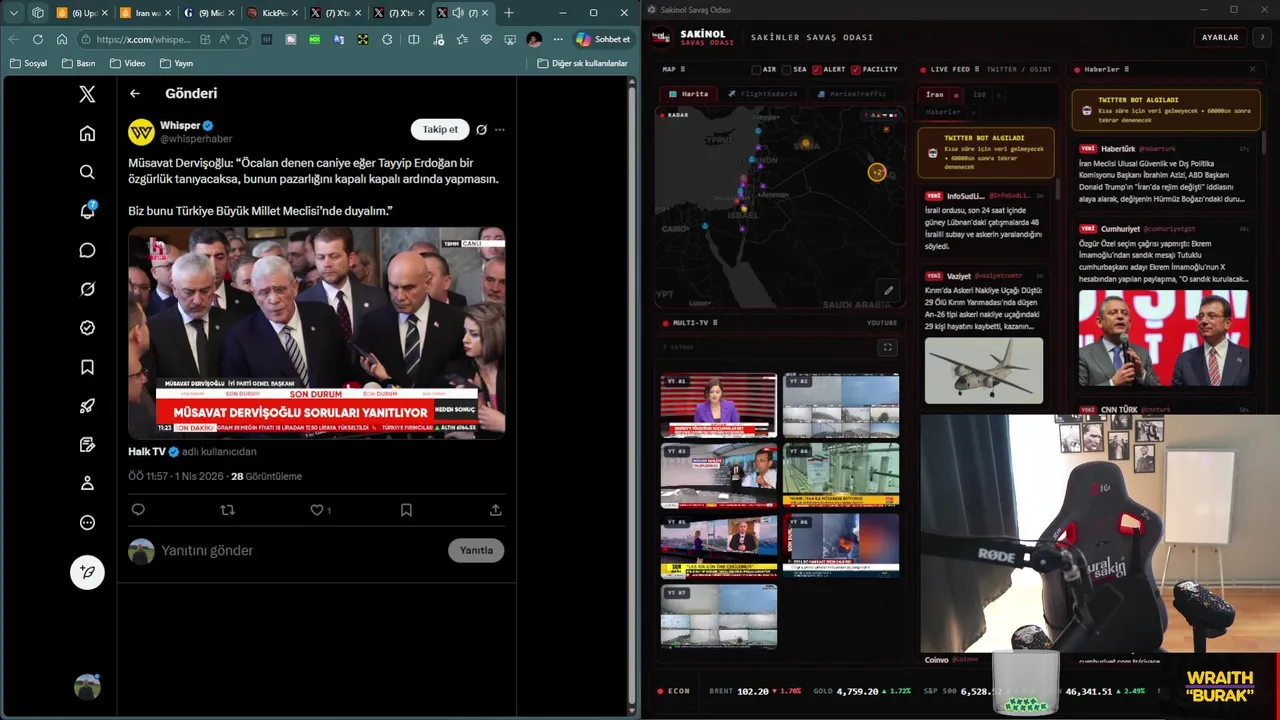
Task: Reply to Whisper's post via comment icon
Action: click(x=138, y=510)
